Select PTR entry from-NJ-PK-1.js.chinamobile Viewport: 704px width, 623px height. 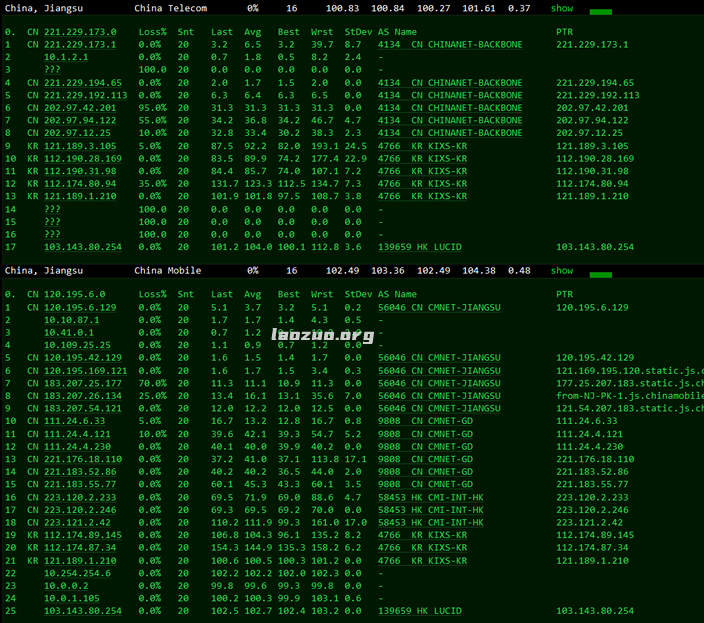(630, 396)
